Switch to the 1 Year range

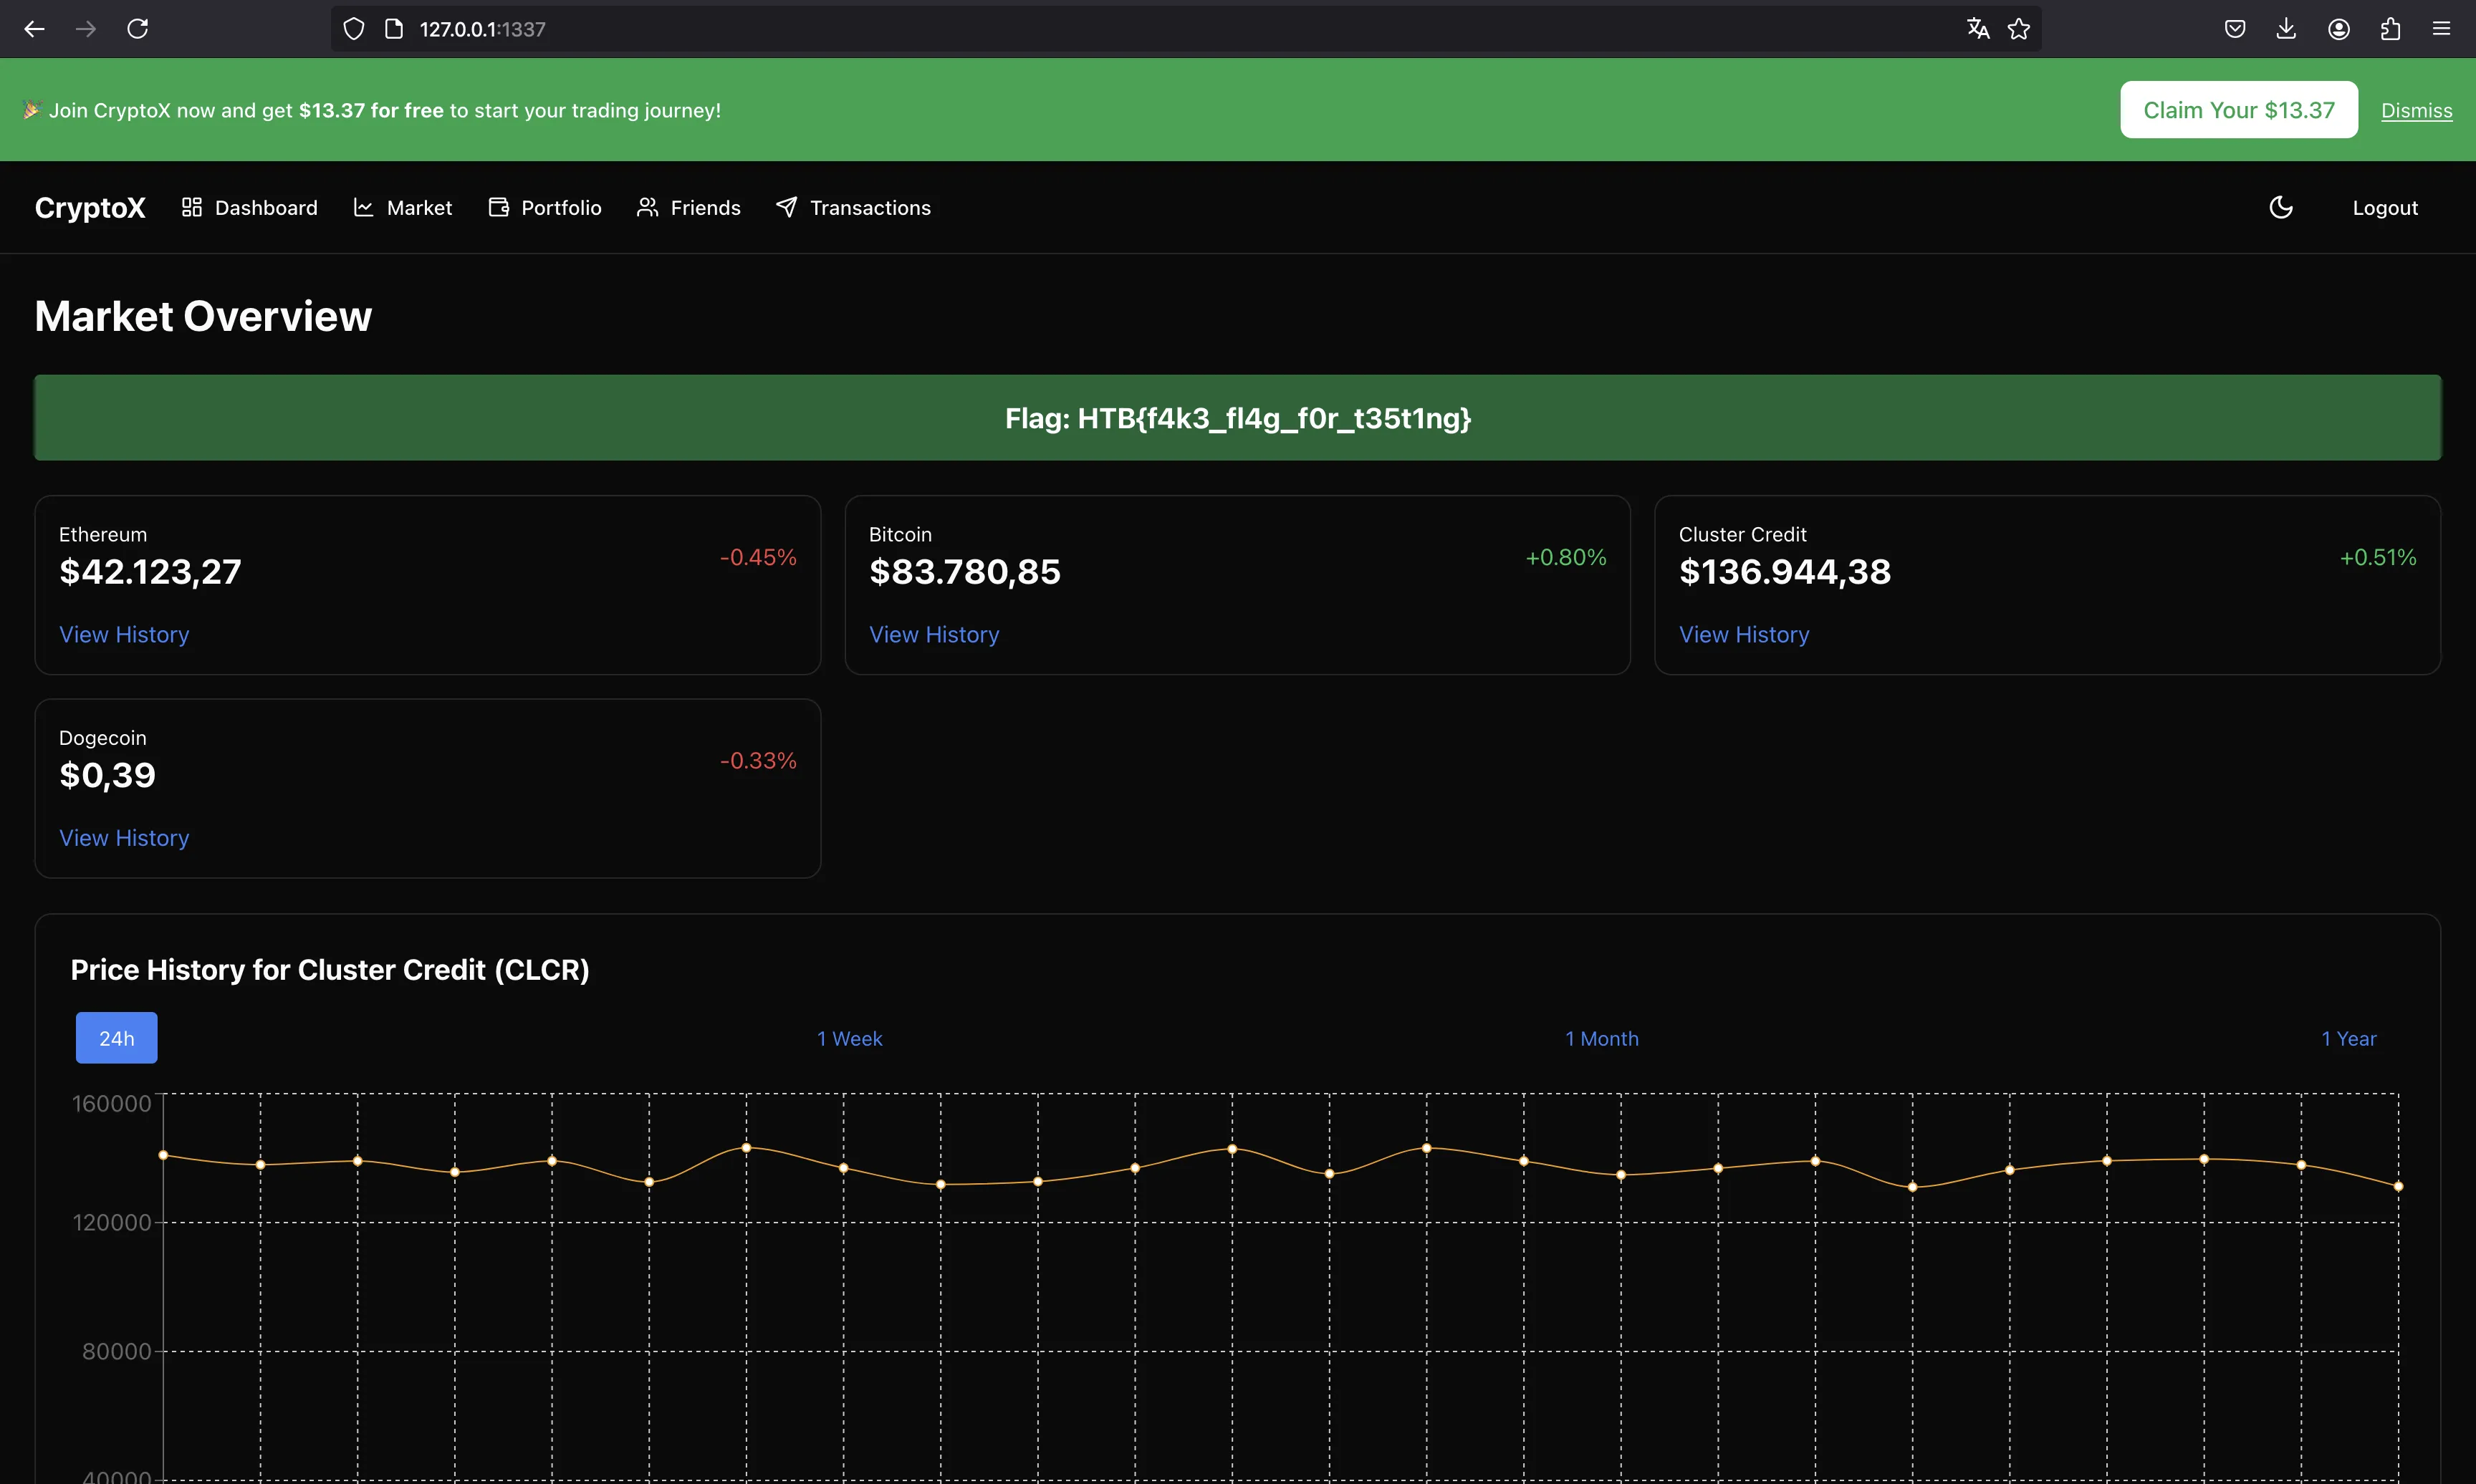coord(2349,1038)
